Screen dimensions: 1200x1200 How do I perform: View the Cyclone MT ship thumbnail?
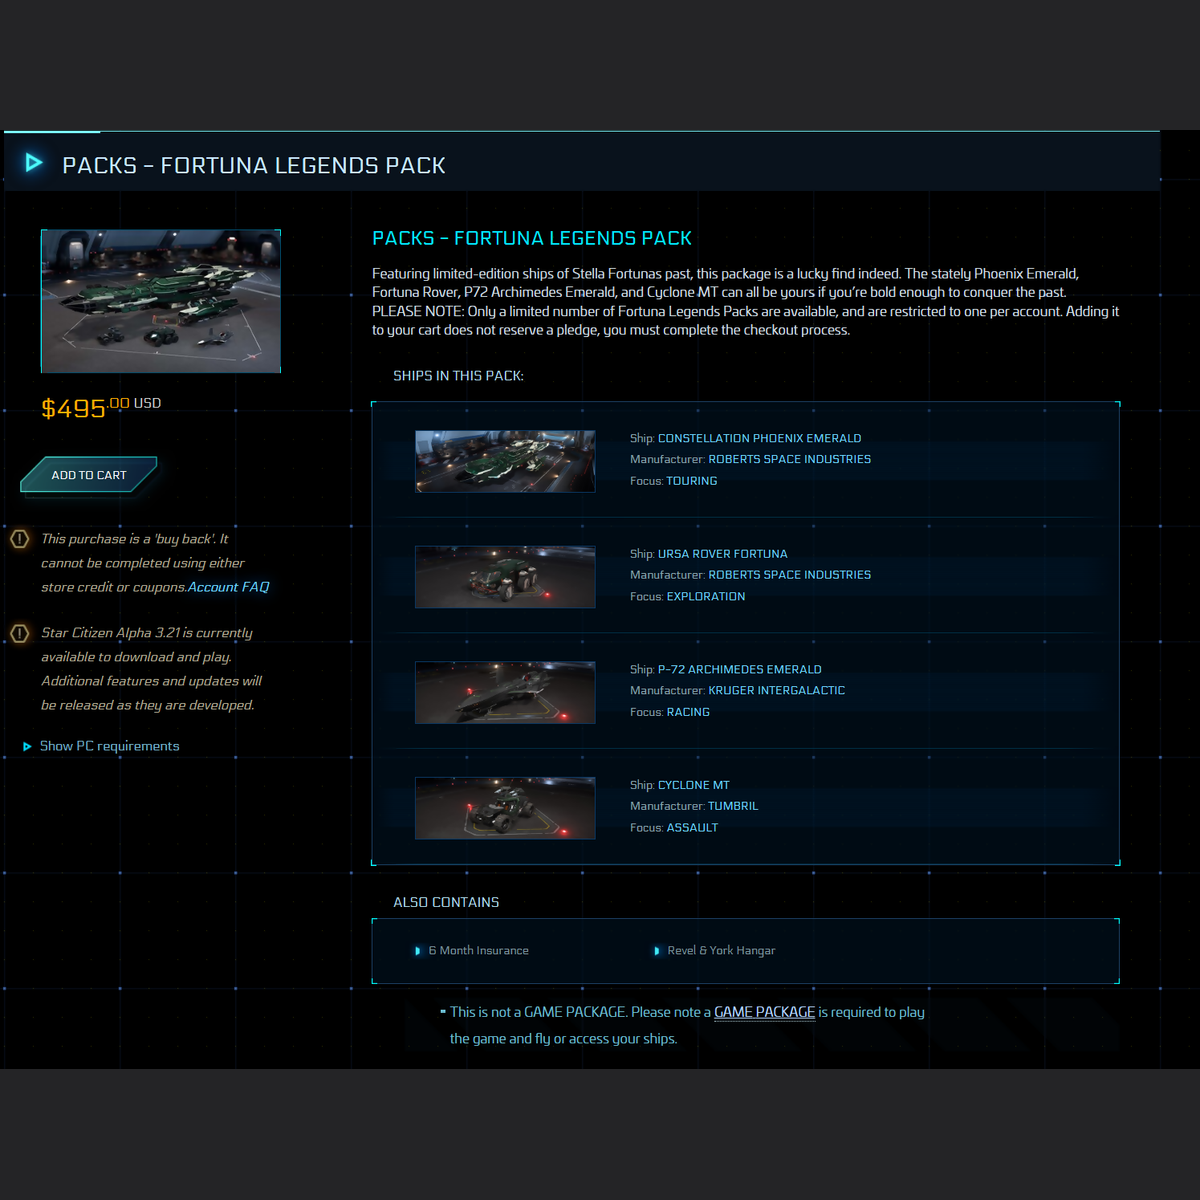coord(505,808)
